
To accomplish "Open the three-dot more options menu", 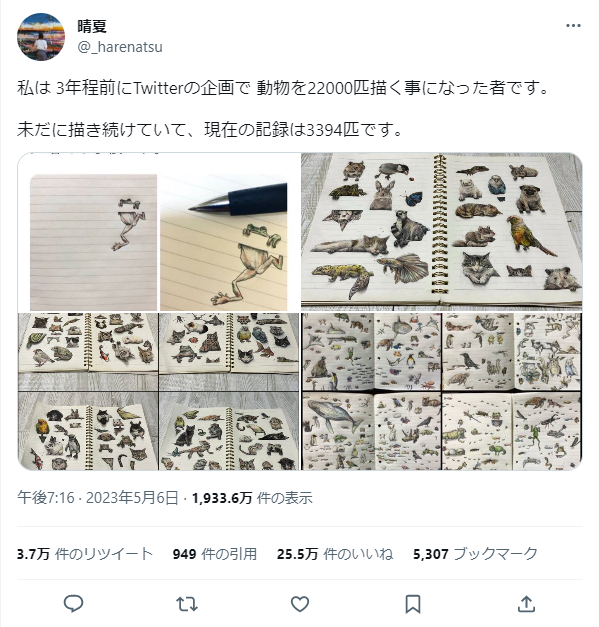I will 573,26.
